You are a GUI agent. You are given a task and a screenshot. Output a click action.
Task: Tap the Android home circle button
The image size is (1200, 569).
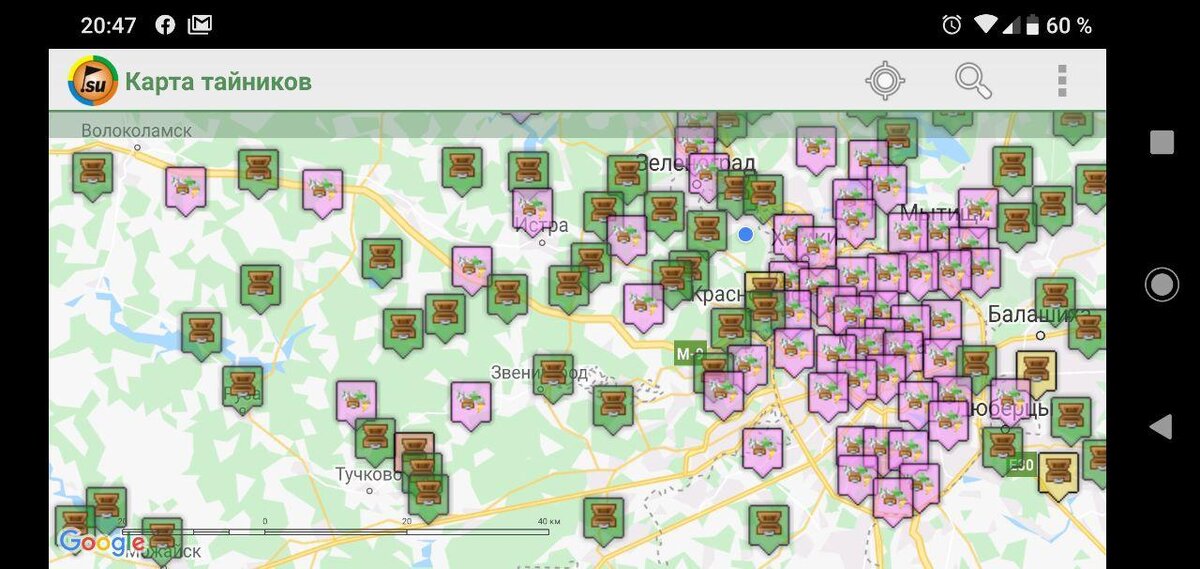point(1162,284)
